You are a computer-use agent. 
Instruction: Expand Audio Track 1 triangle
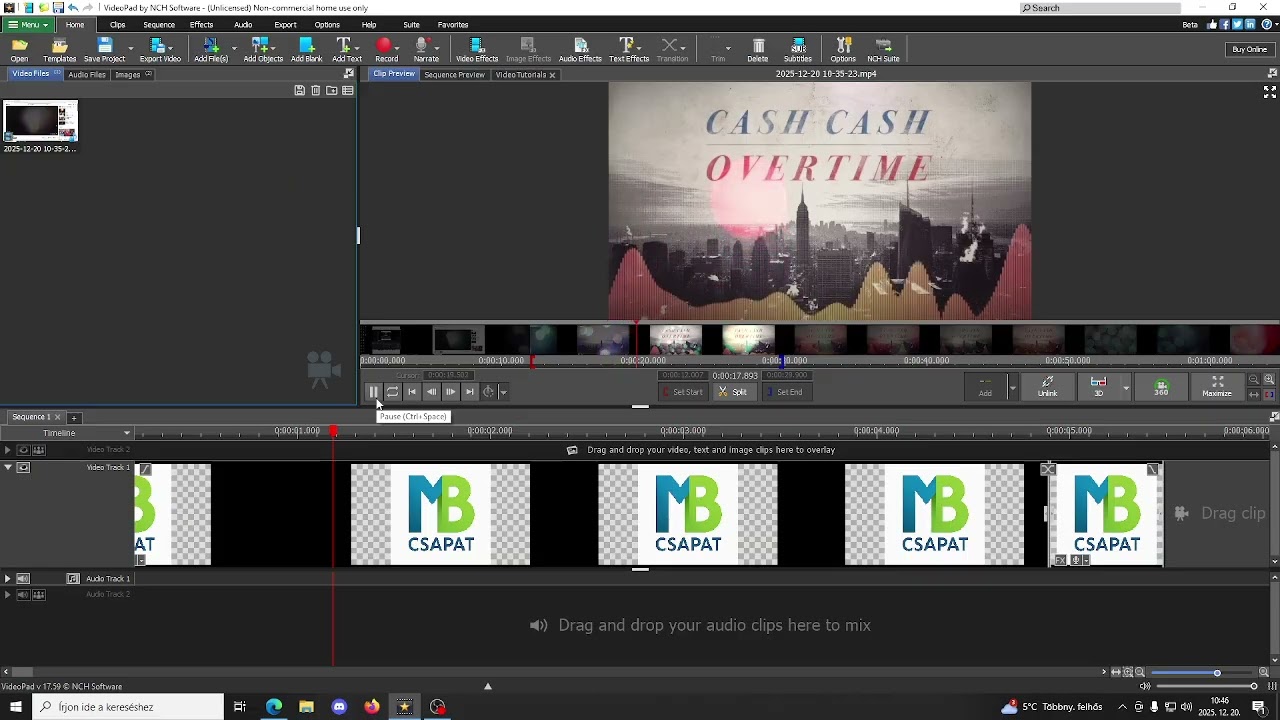coord(8,578)
